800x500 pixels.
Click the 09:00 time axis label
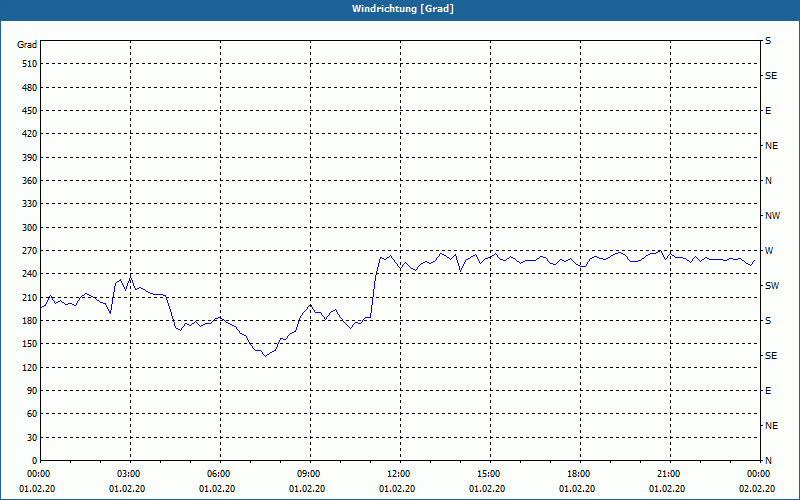[310, 474]
